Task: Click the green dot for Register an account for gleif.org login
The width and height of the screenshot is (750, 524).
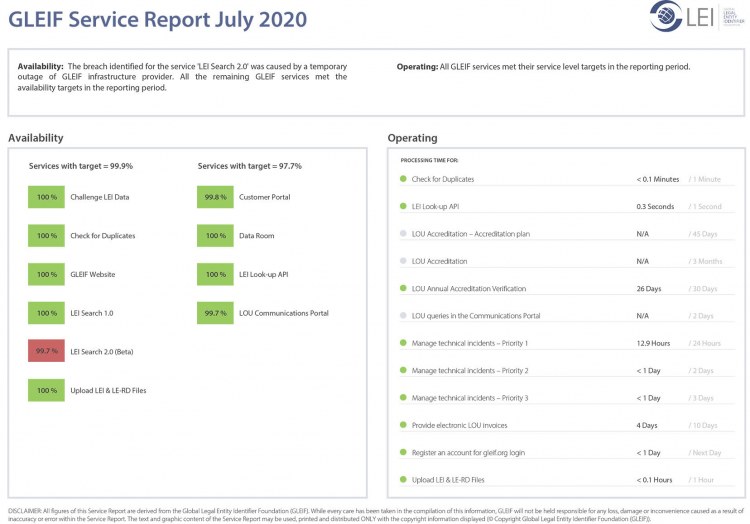Action: (403, 452)
